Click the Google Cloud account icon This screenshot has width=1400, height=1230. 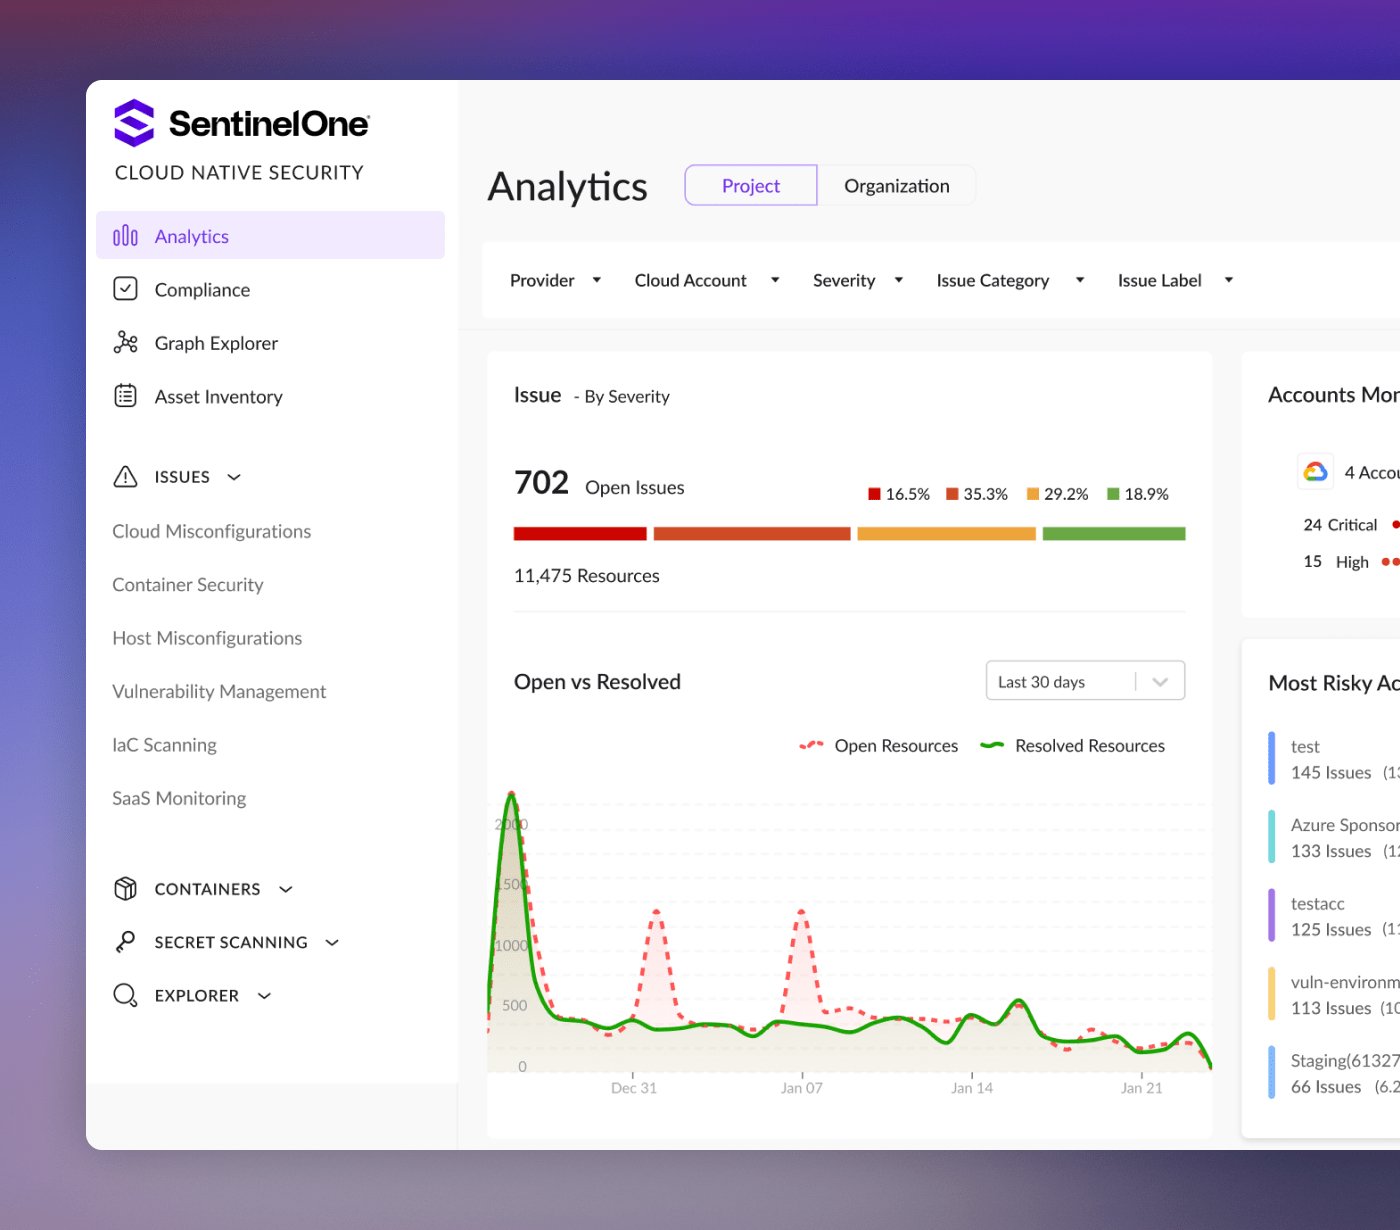click(x=1315, y=472)
